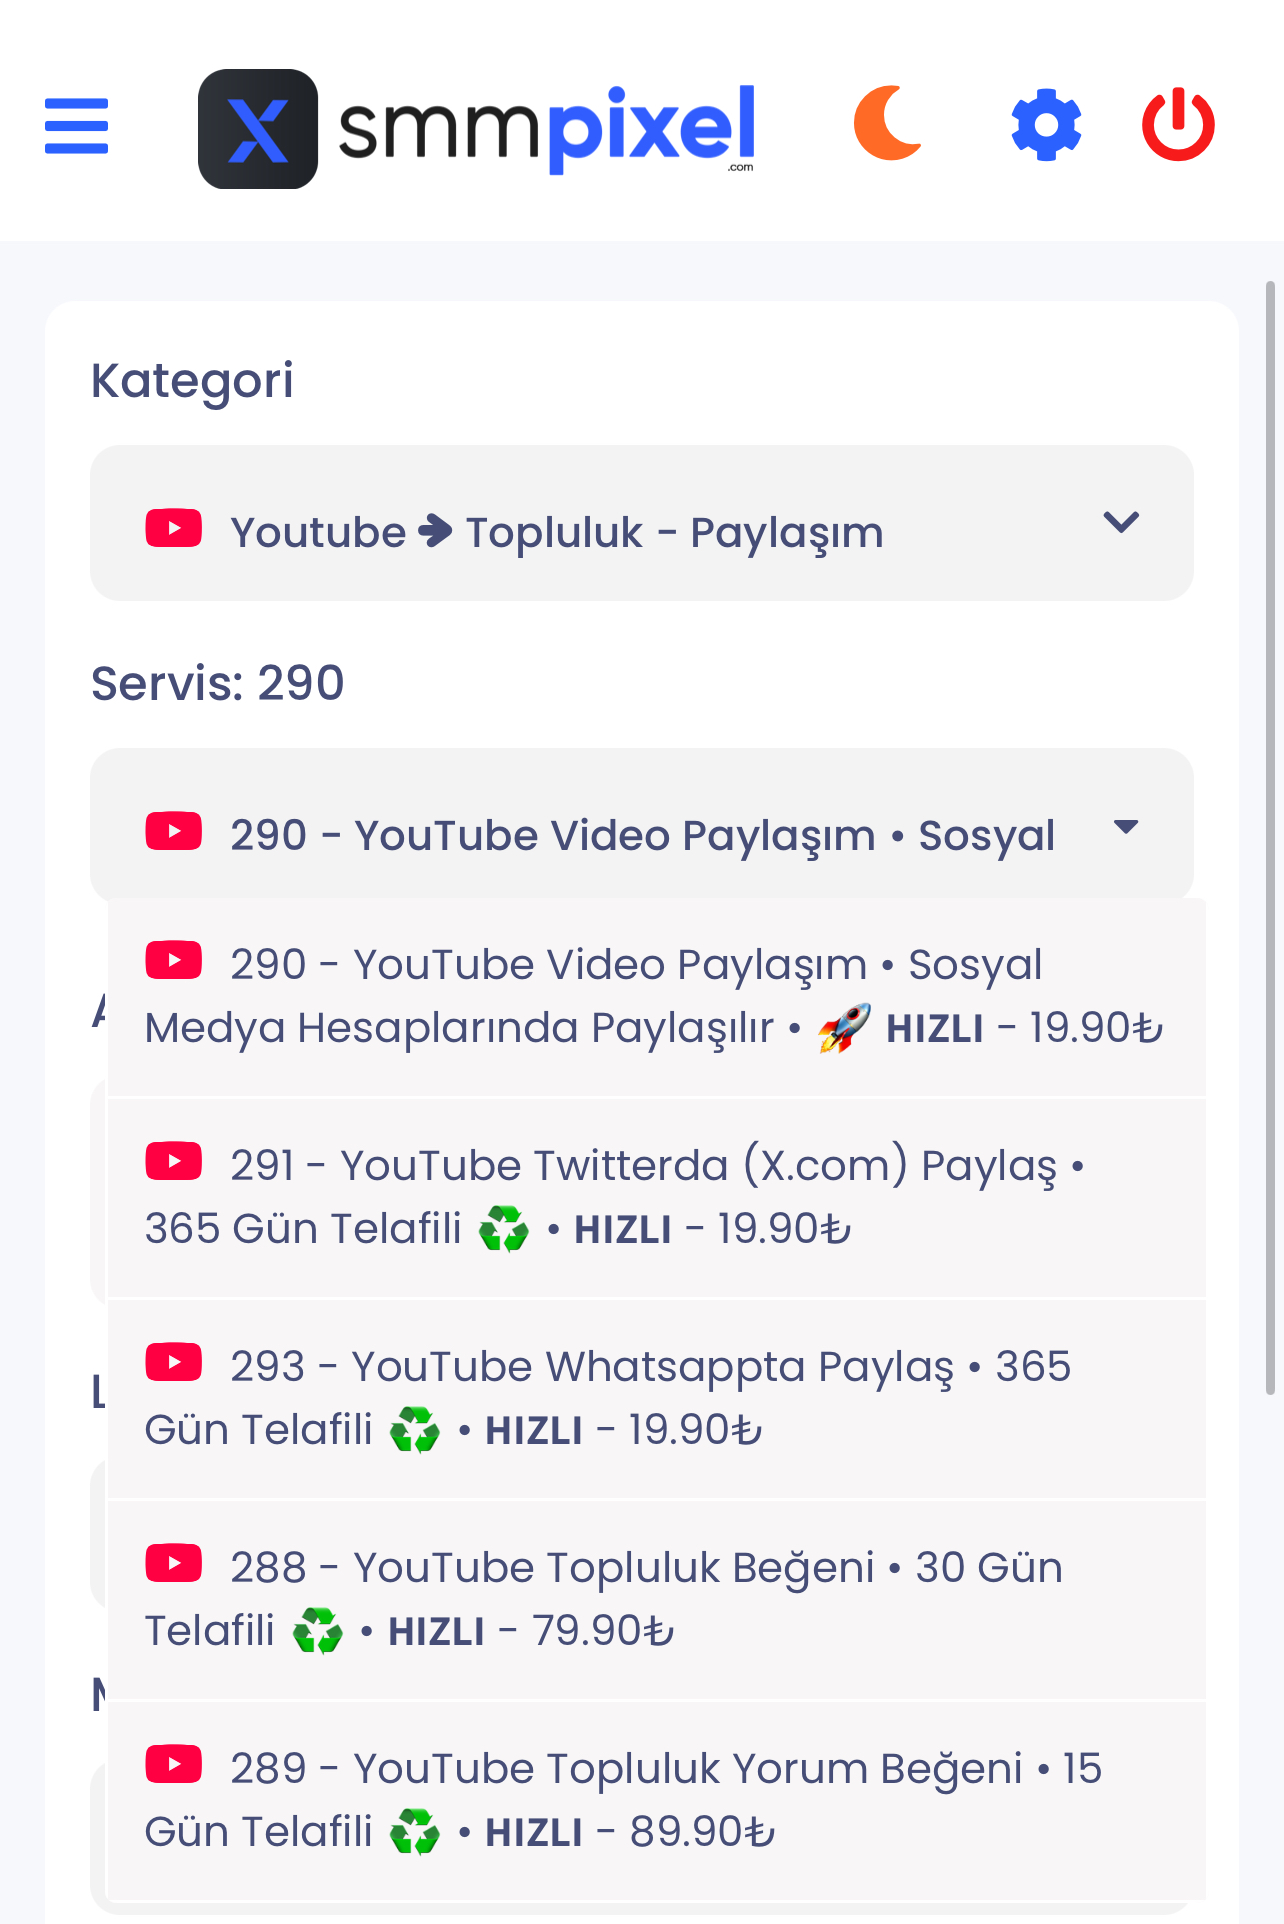The width and height of the screenshot is (1284, 1924).
Task: Click the smmpixel logo
Action: (477, 128)
